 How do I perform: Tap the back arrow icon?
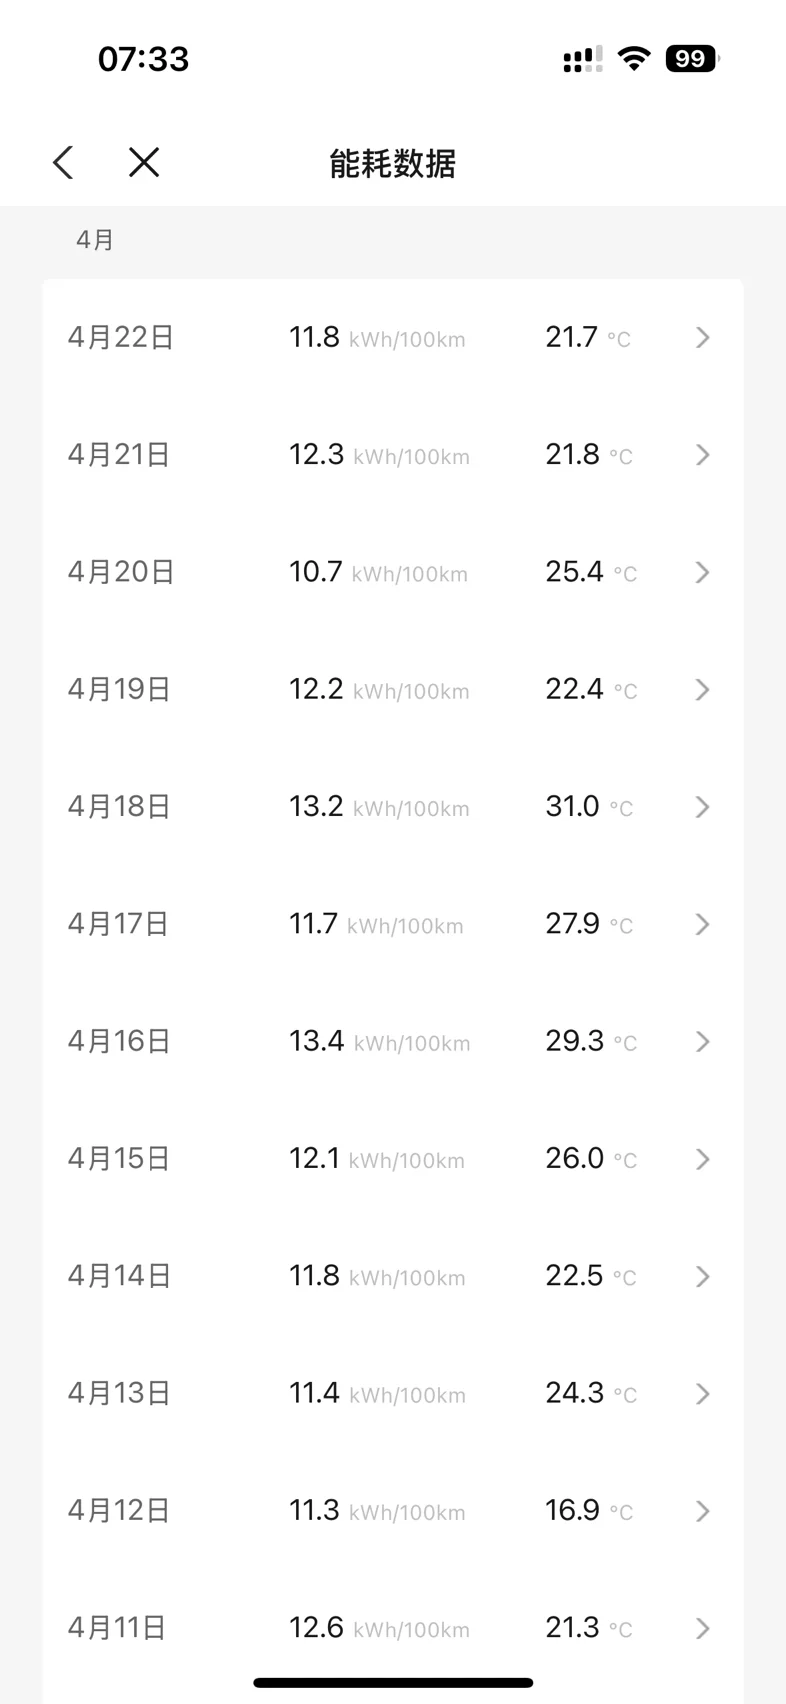click(x=64, y=162)
